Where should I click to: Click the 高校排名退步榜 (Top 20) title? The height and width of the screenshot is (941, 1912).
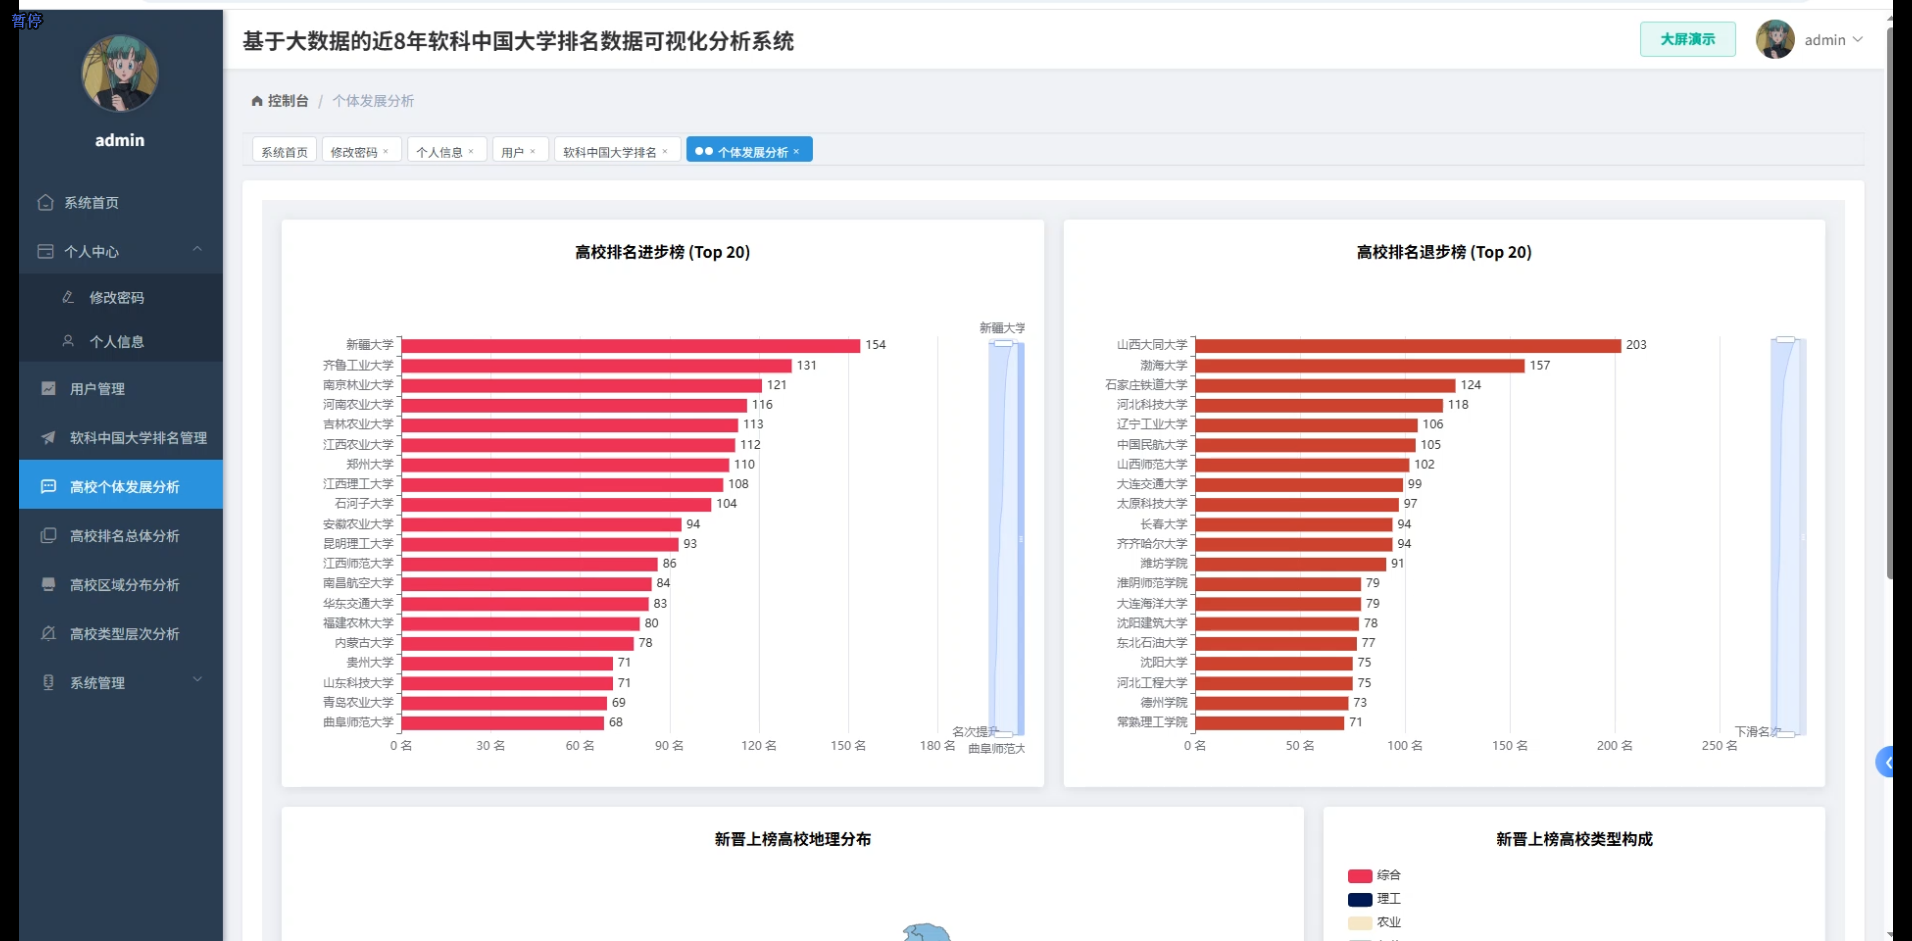(1444, 252)
